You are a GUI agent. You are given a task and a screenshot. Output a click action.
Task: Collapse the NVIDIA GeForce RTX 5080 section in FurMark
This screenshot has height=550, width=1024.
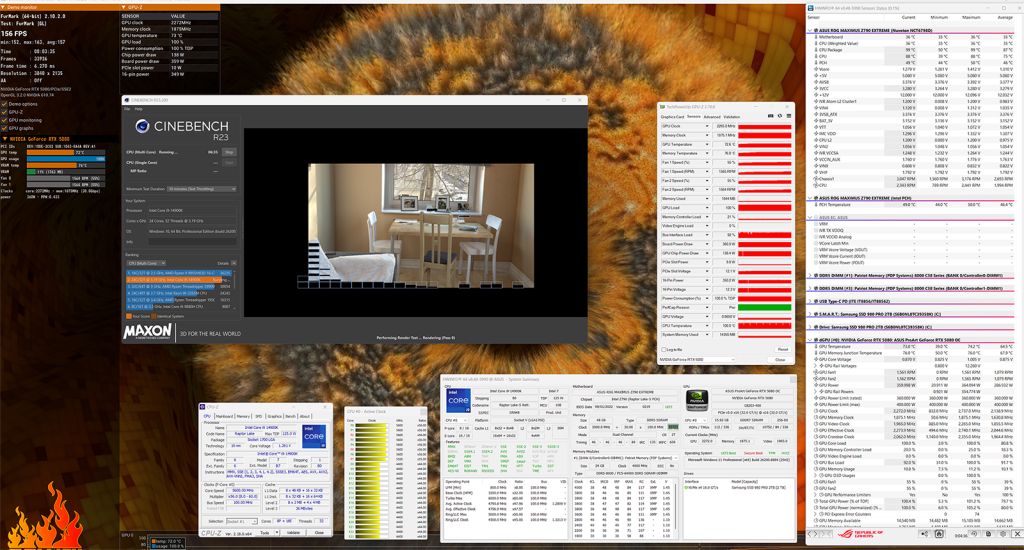(x=5, y=138)
